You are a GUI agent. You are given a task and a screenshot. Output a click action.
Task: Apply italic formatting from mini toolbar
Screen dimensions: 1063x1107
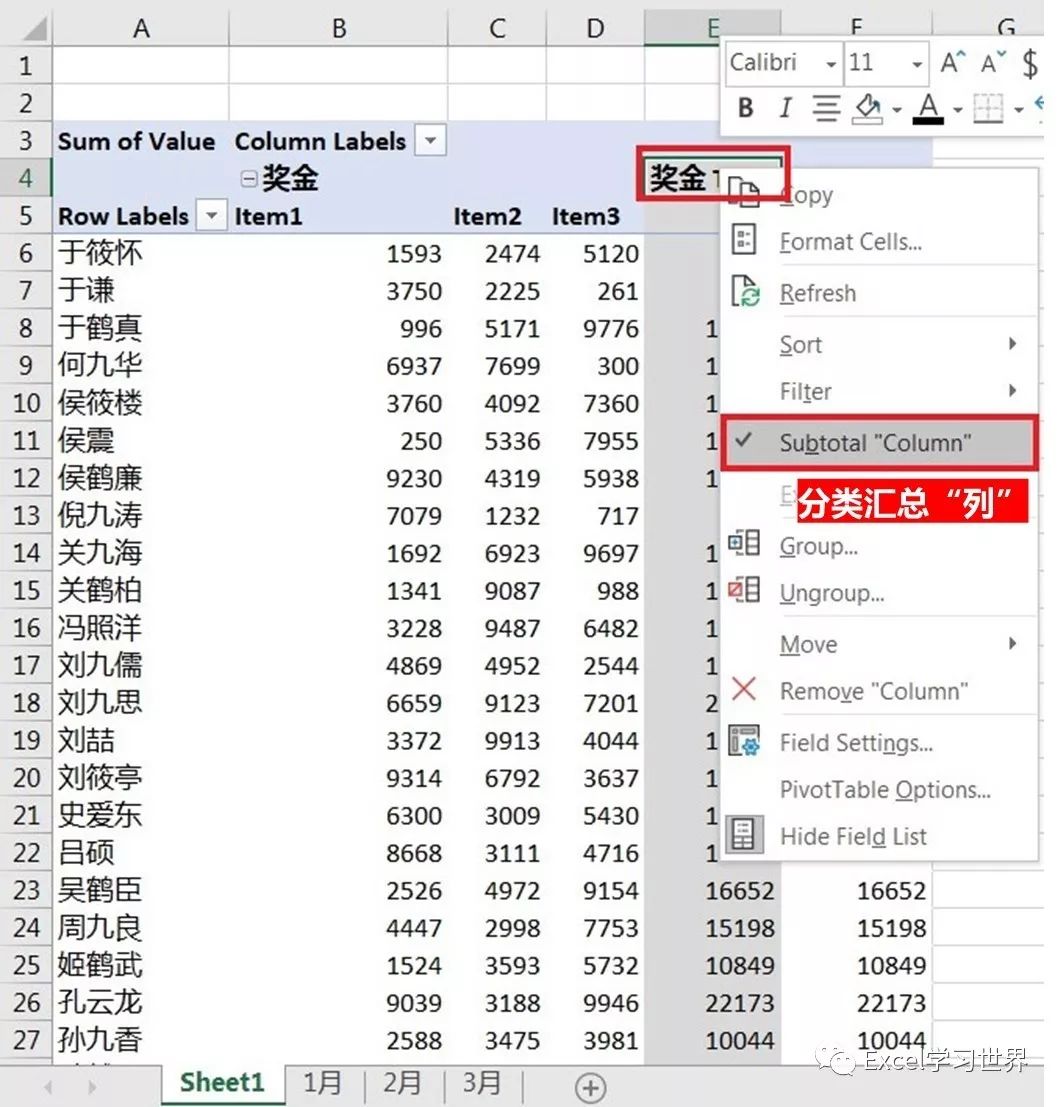coord(785,108)
